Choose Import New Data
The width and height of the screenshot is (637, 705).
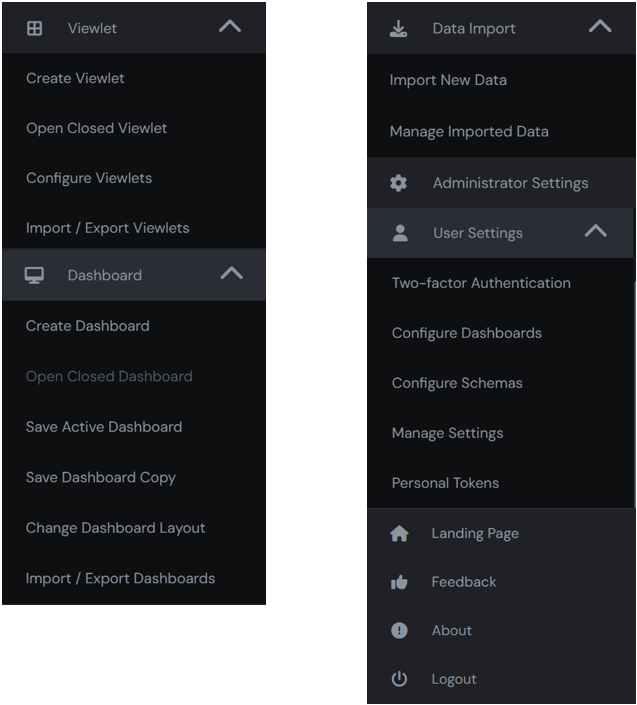coord(448,80)
